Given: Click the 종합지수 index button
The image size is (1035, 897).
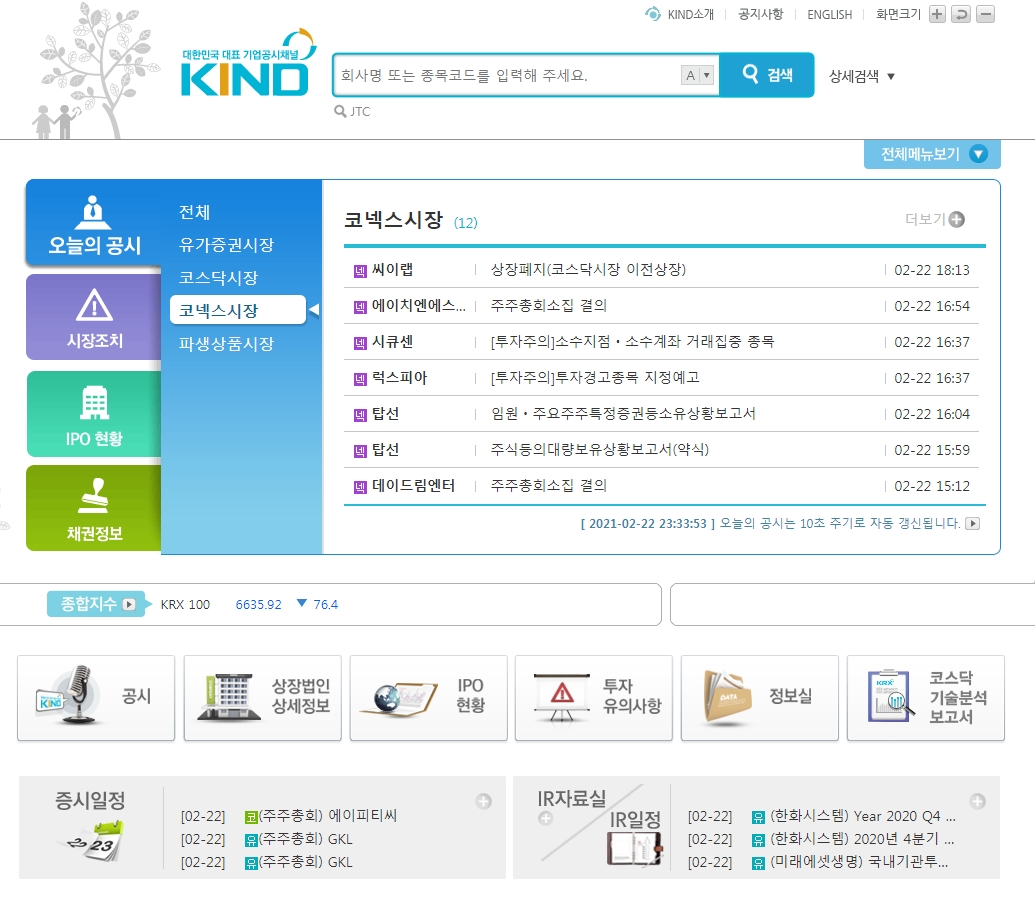Looking at the screenshot, I should 96,604.
